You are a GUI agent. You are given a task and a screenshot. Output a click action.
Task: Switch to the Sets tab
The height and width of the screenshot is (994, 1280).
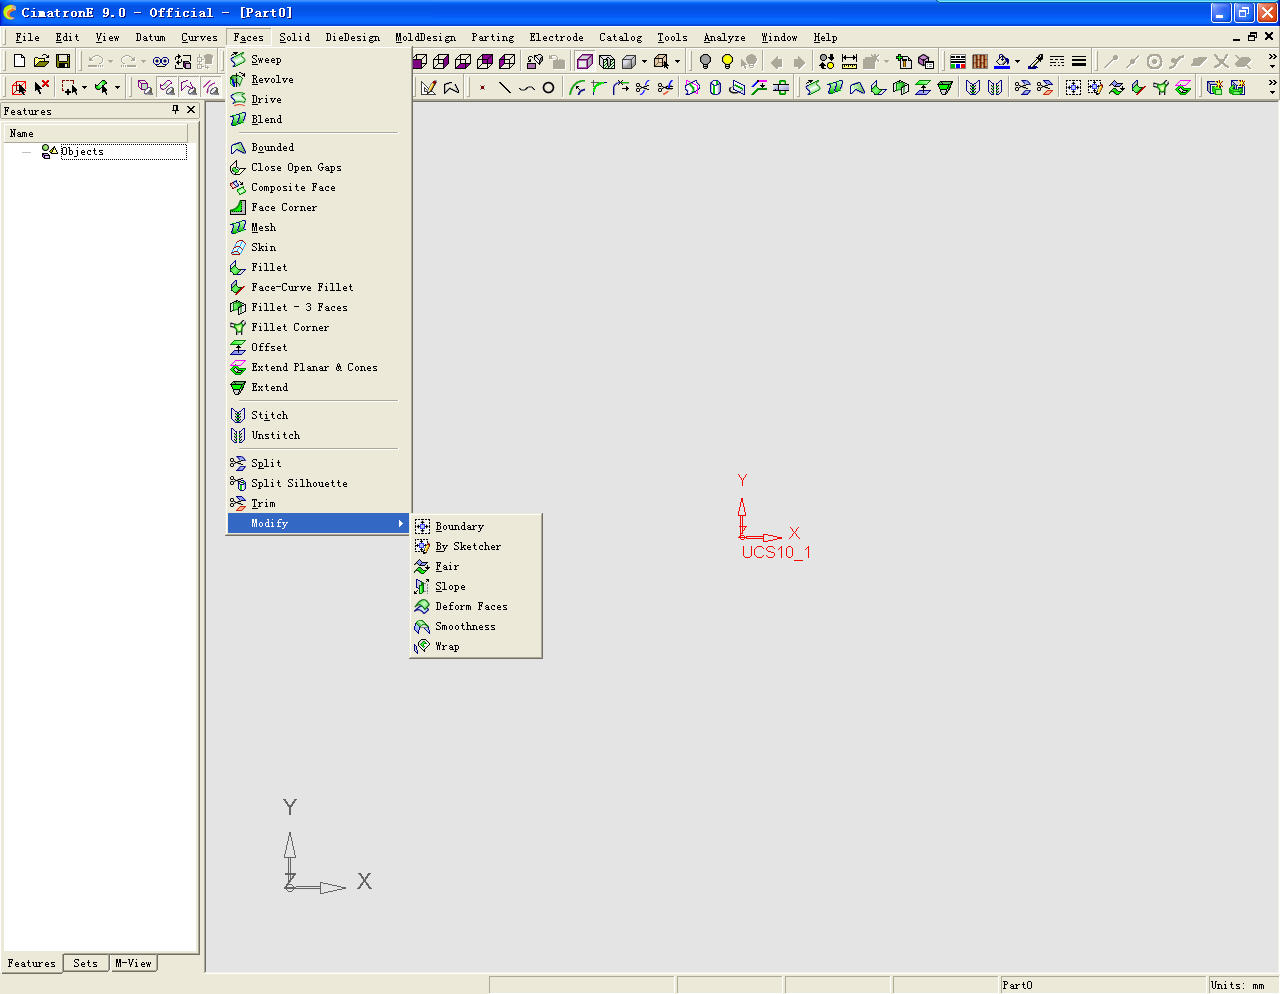[x=85, y=963]
